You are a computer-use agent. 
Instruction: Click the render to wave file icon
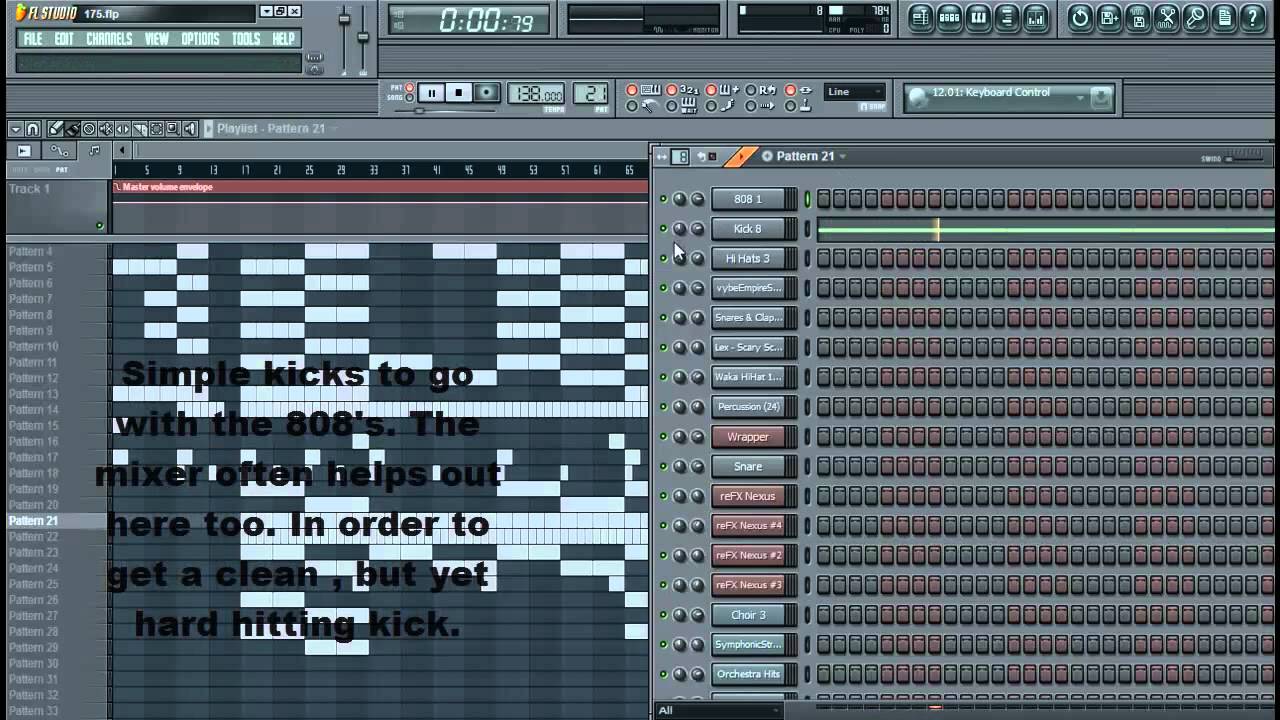pos(1138,17)
